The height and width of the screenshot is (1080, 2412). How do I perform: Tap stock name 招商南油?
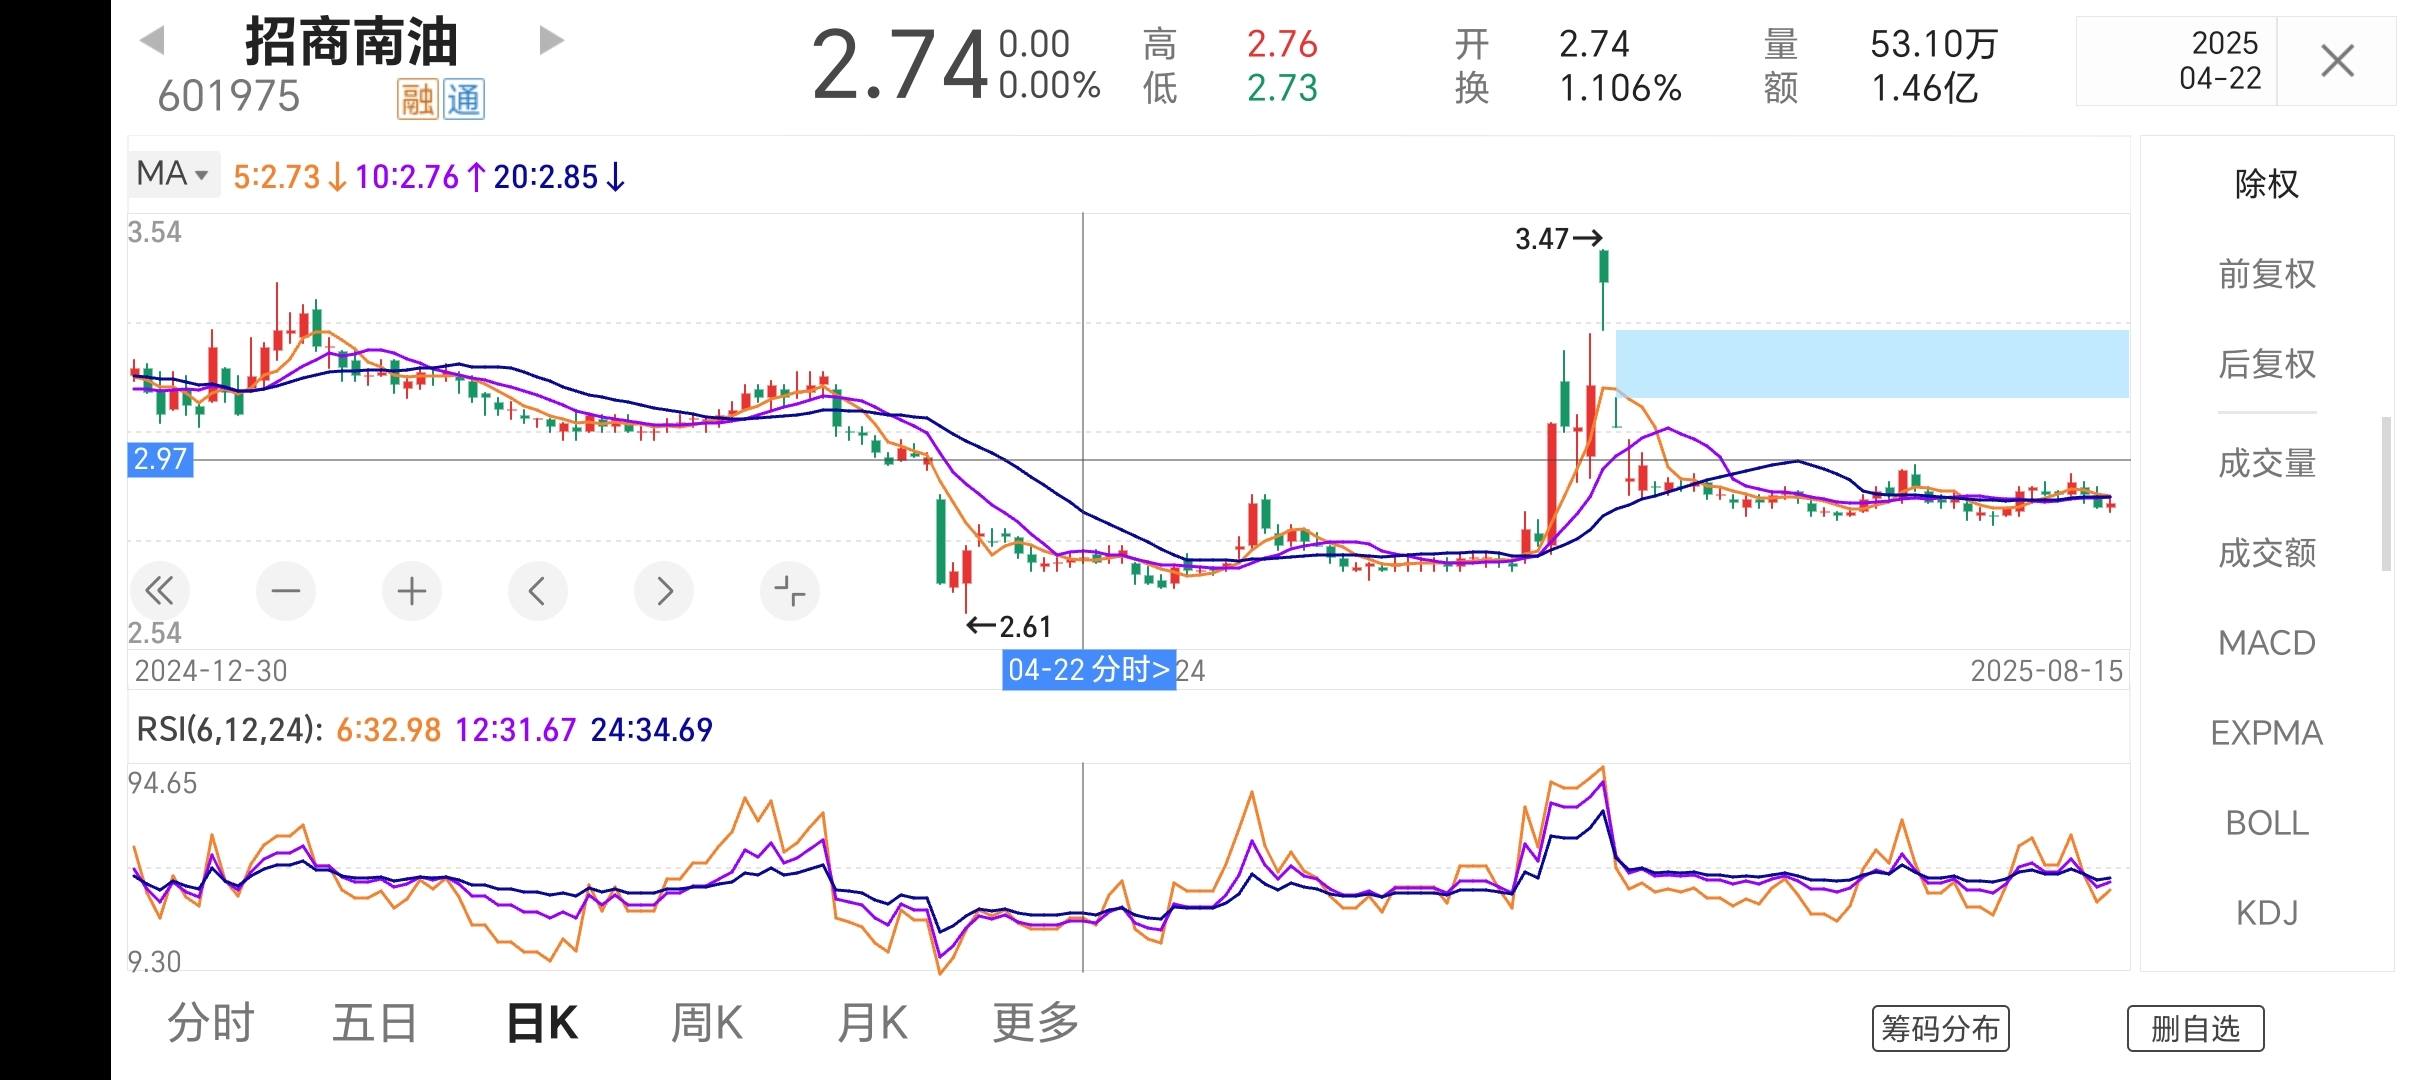click(x=351, y=42)
